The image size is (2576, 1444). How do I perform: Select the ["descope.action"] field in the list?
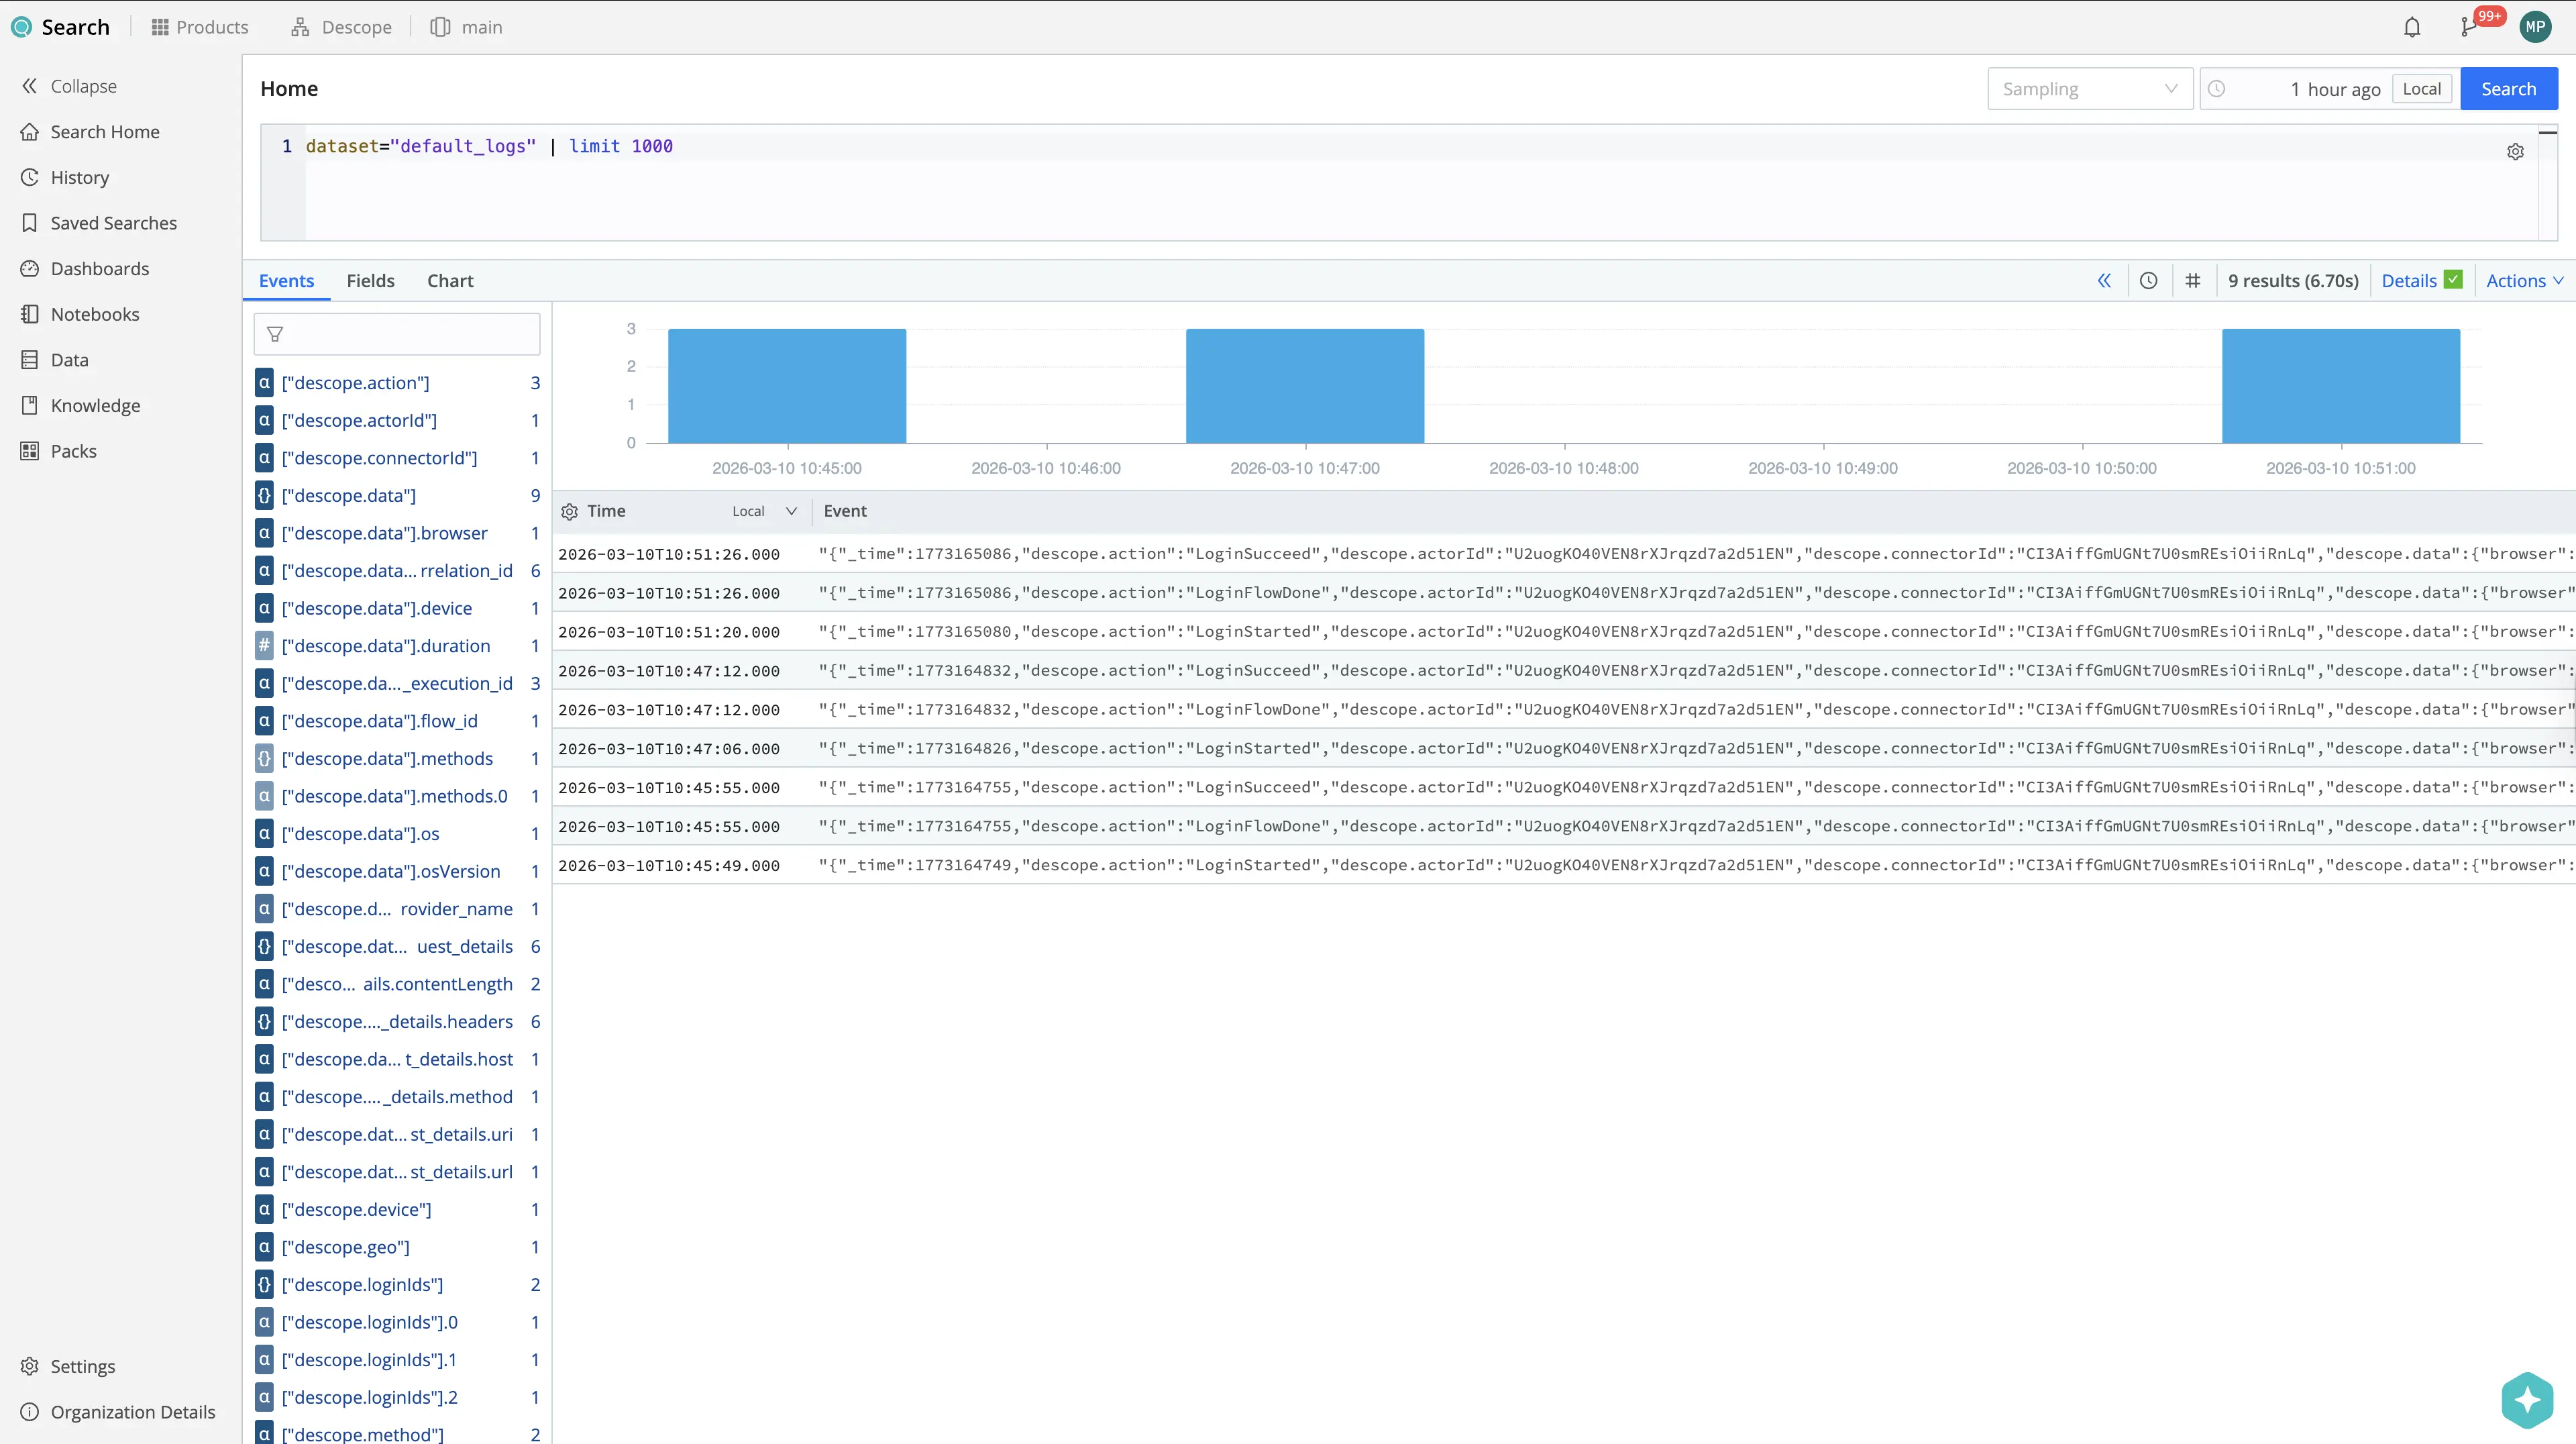[355, 382]
